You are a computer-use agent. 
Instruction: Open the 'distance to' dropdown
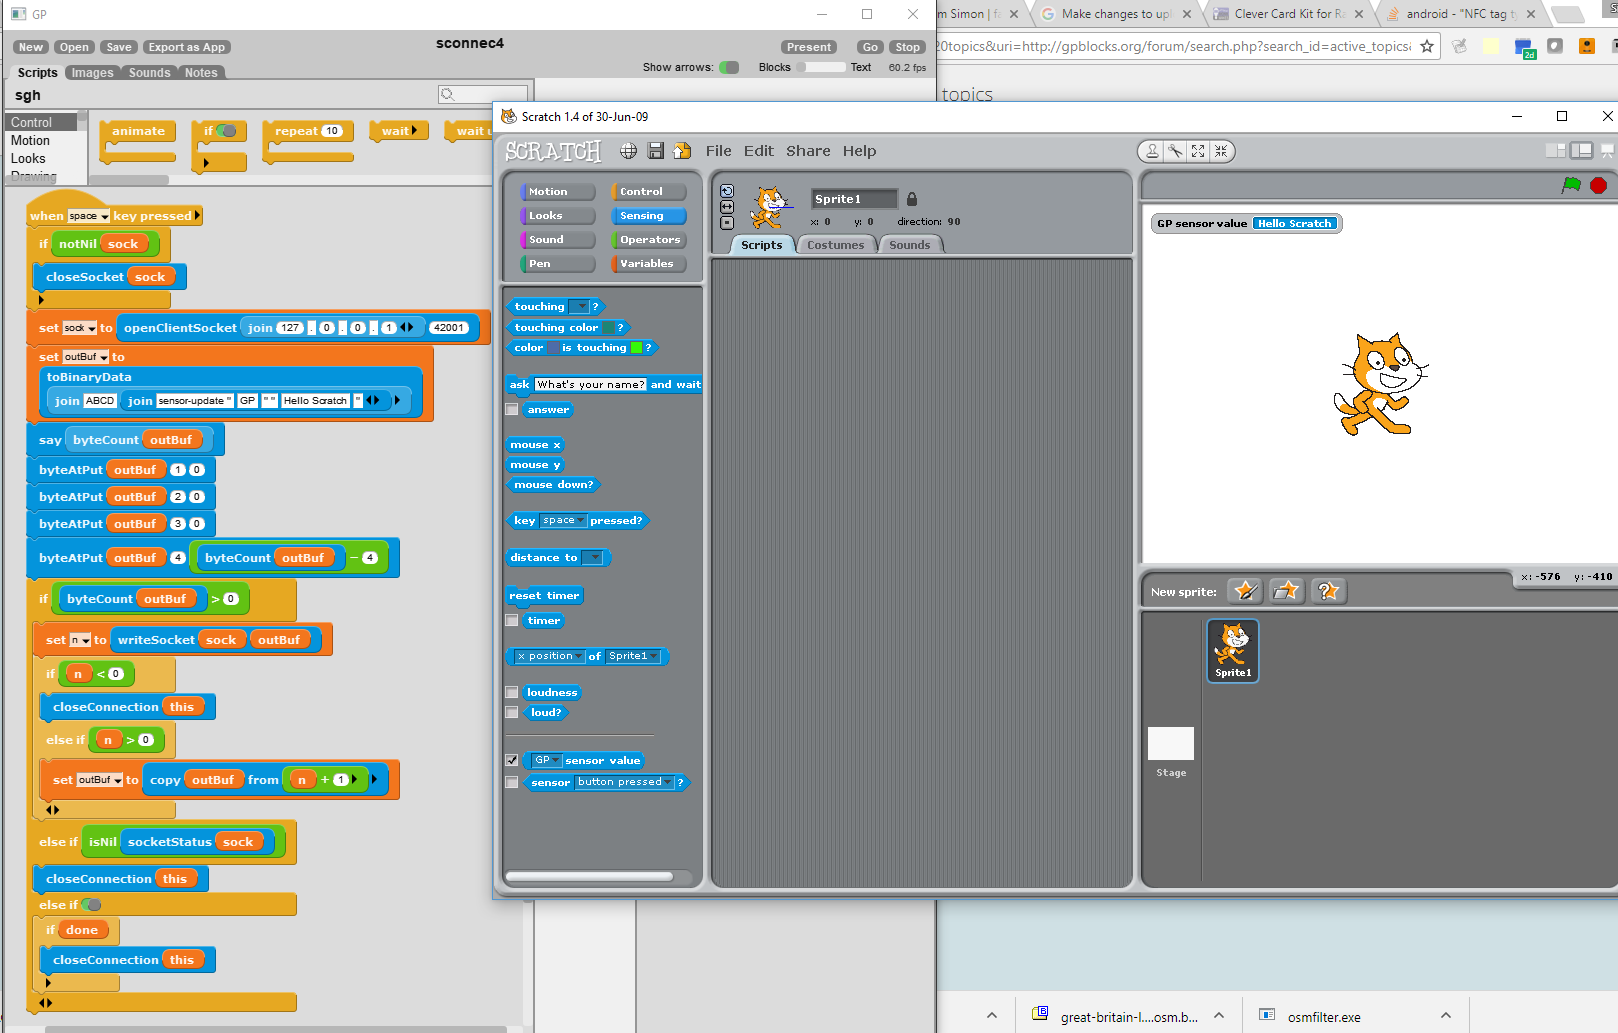click(595, 558)
